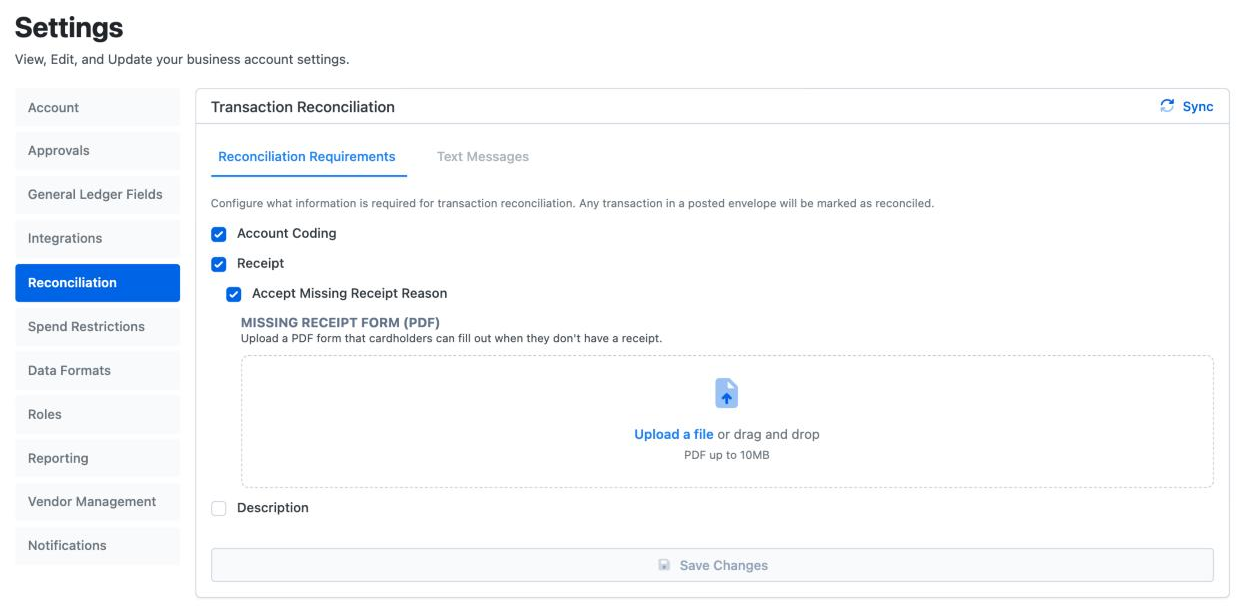The height and width of the screenshot is (606, 1236).
Task: Open the Text Messages tab
Action: click(483, 157)
